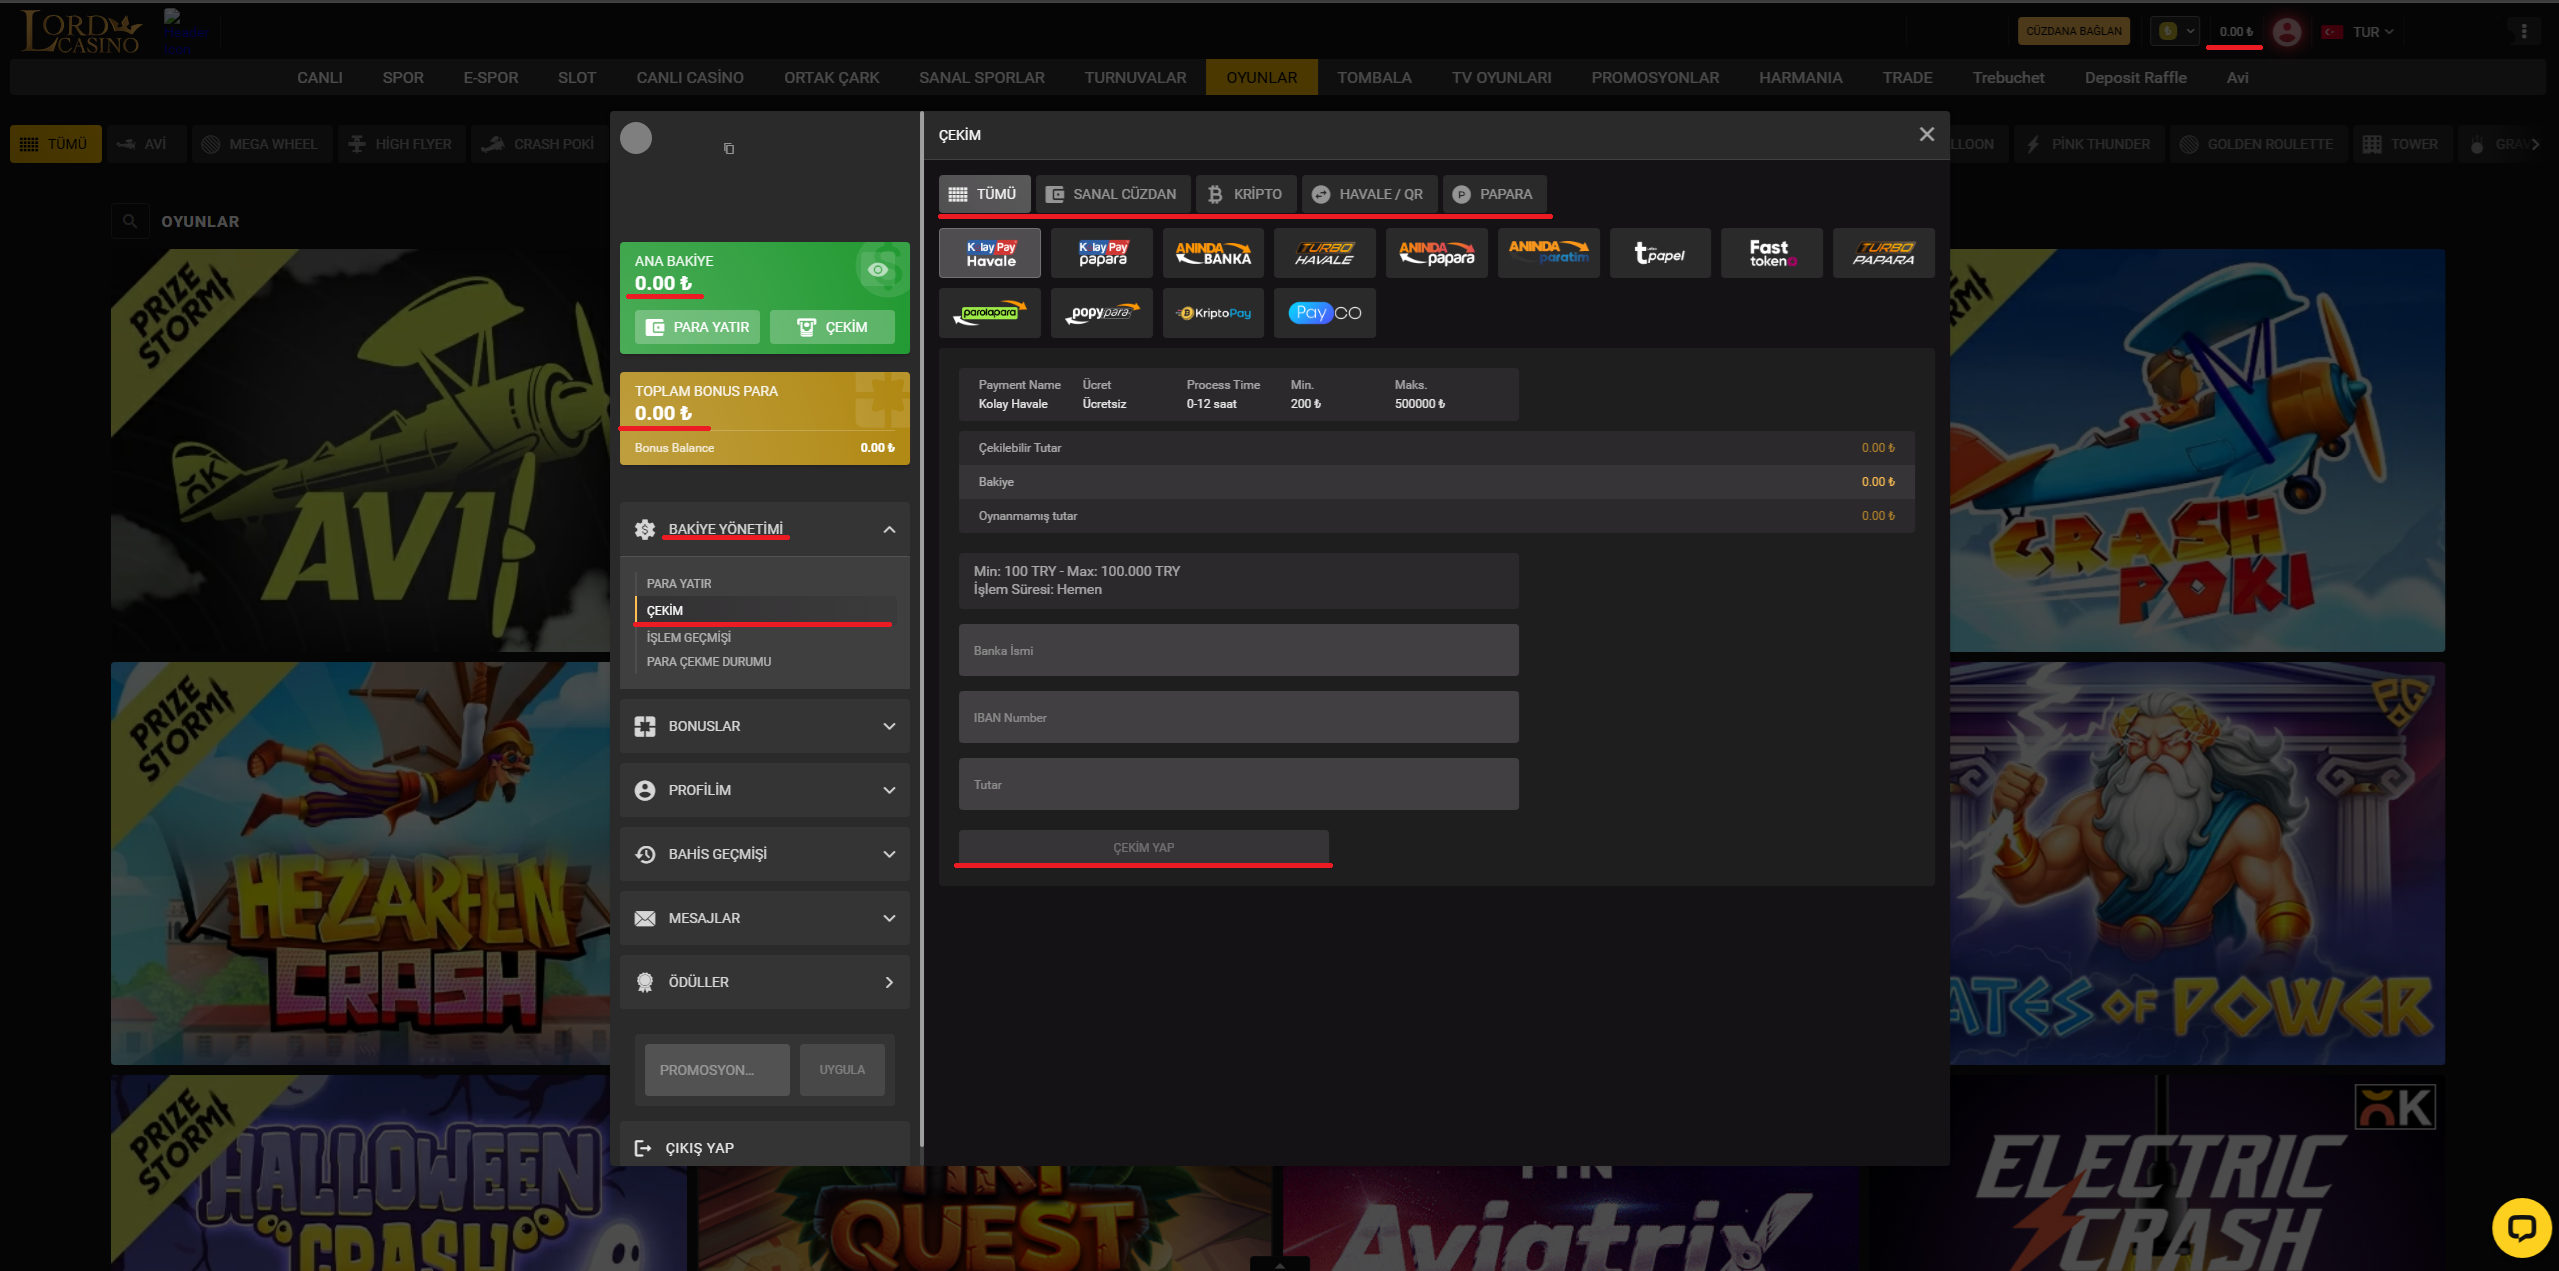
Task: Click the UYGULA promo button
Action: coord(842,1070)
